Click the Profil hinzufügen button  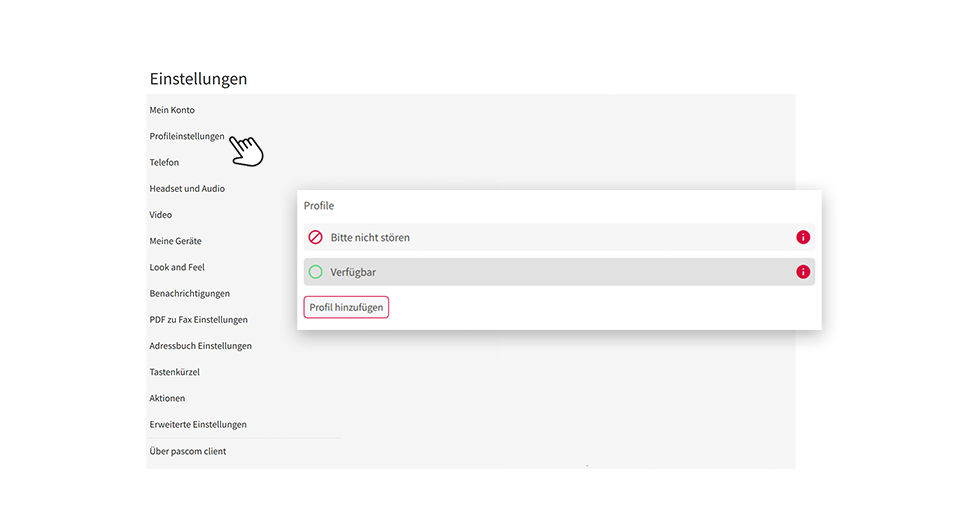[346, 307]
